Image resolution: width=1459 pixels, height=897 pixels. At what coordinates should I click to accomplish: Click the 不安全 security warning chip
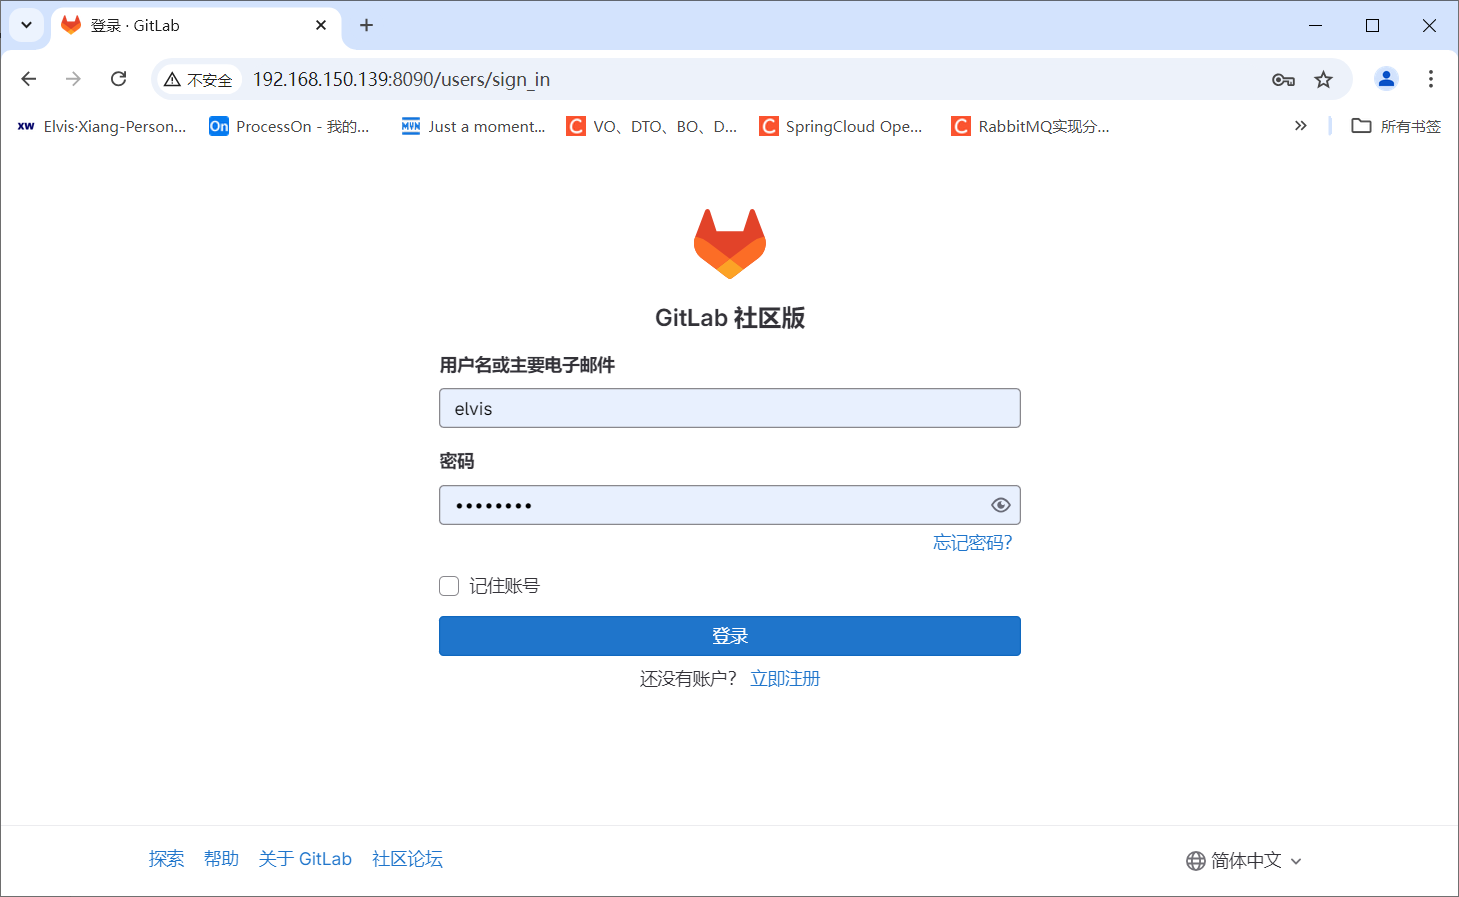[198, 80]
